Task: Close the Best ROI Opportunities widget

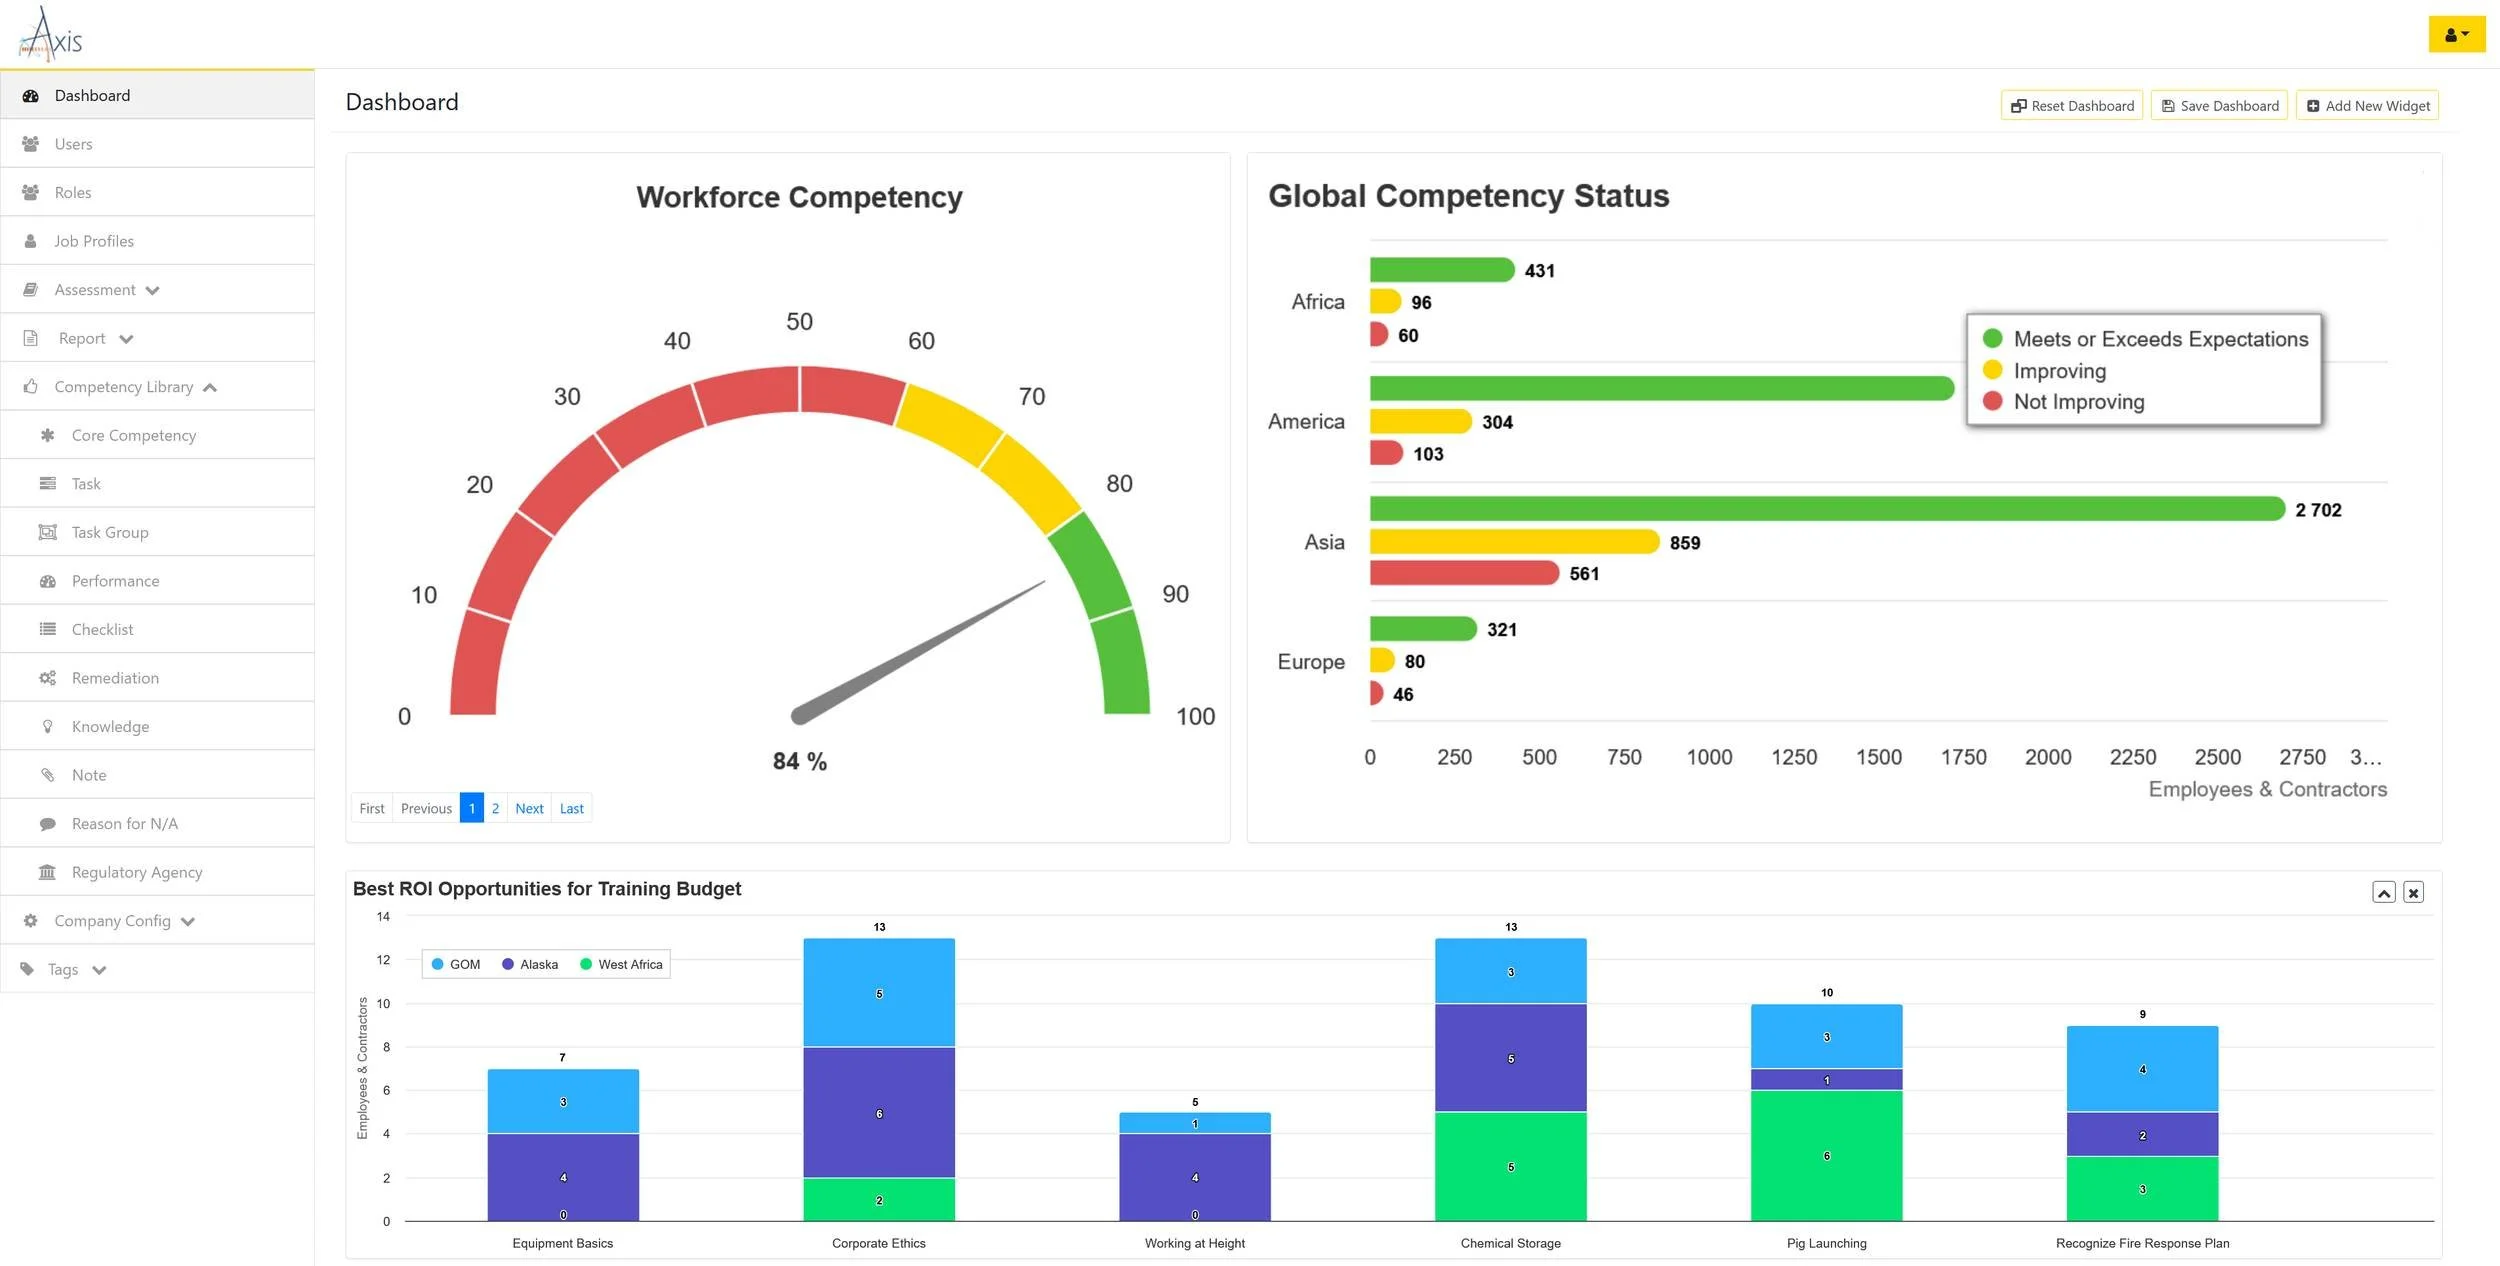Action: point(2413,893)
